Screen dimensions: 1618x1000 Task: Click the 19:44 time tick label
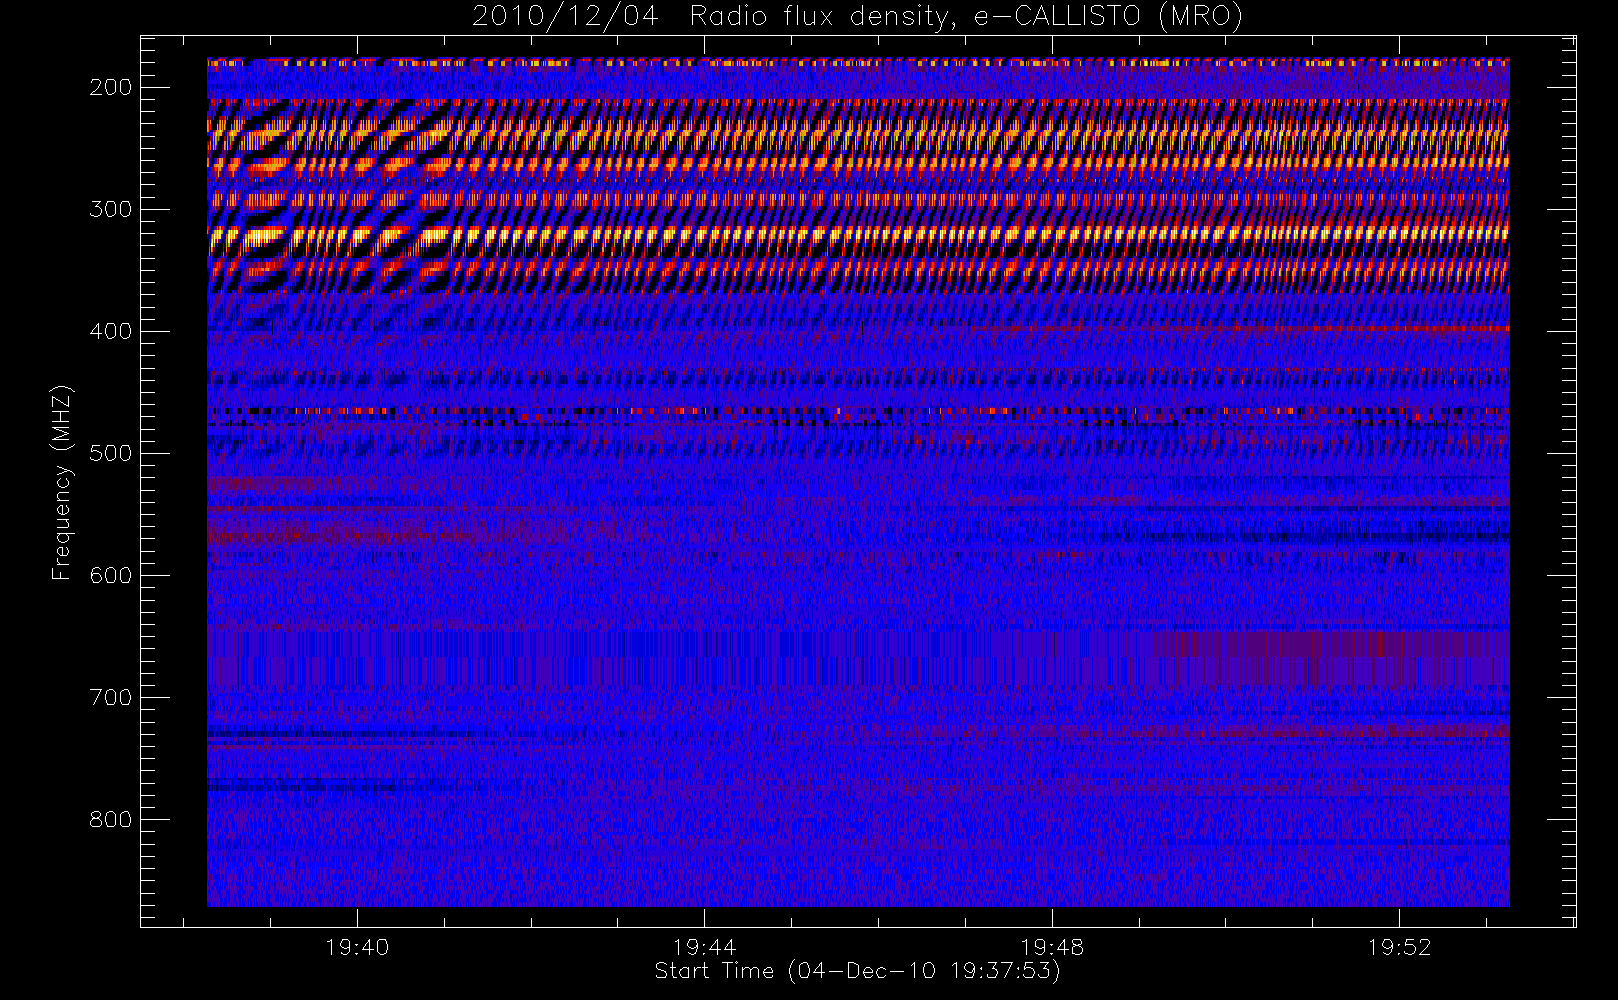[x=704, y=947]
